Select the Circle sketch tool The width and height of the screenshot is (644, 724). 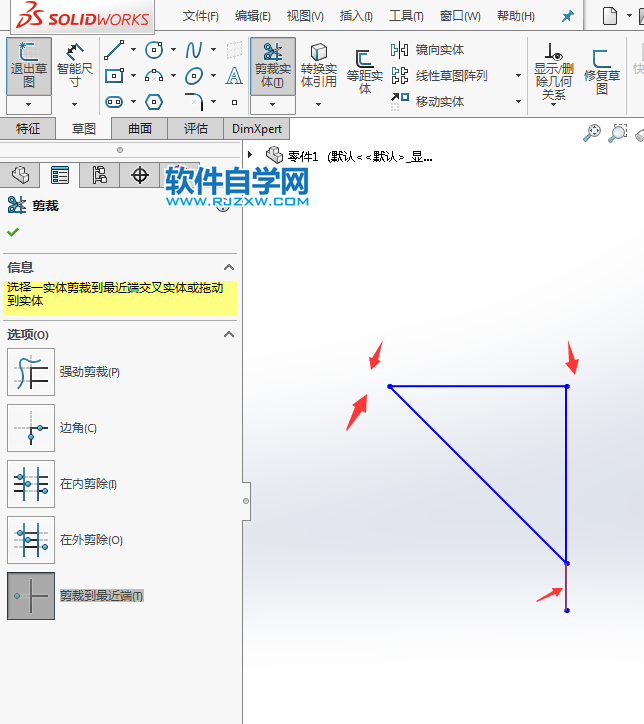click(x=154, y=50)
